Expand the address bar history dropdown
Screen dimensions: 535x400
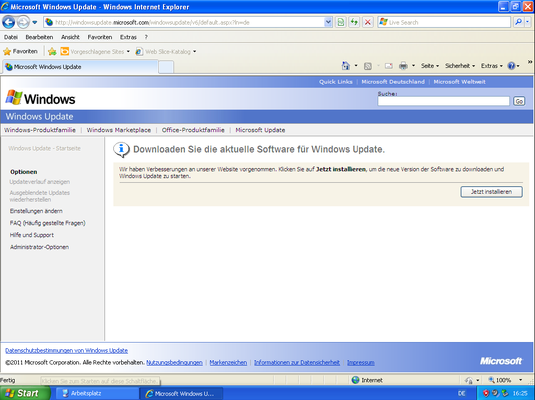[x=328, y=23]
